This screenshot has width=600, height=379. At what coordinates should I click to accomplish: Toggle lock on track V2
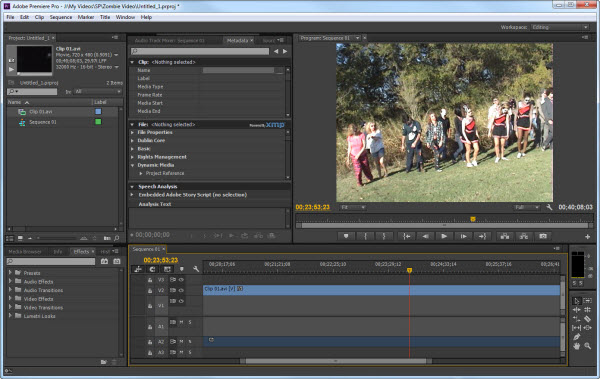tap(150, 291)
